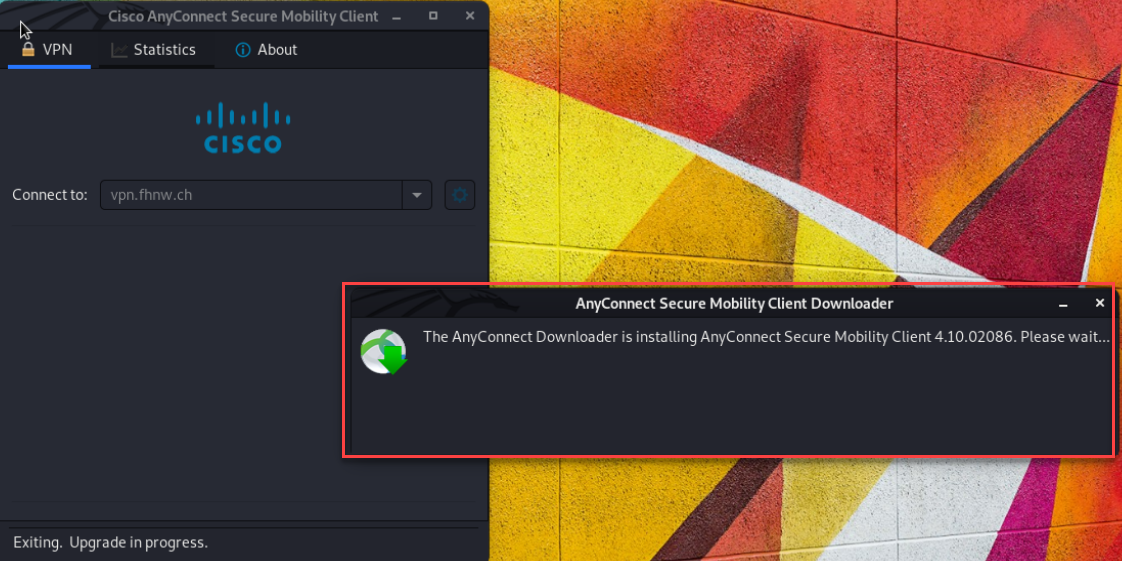Open the Statistics tab

(x=164, y=50)
